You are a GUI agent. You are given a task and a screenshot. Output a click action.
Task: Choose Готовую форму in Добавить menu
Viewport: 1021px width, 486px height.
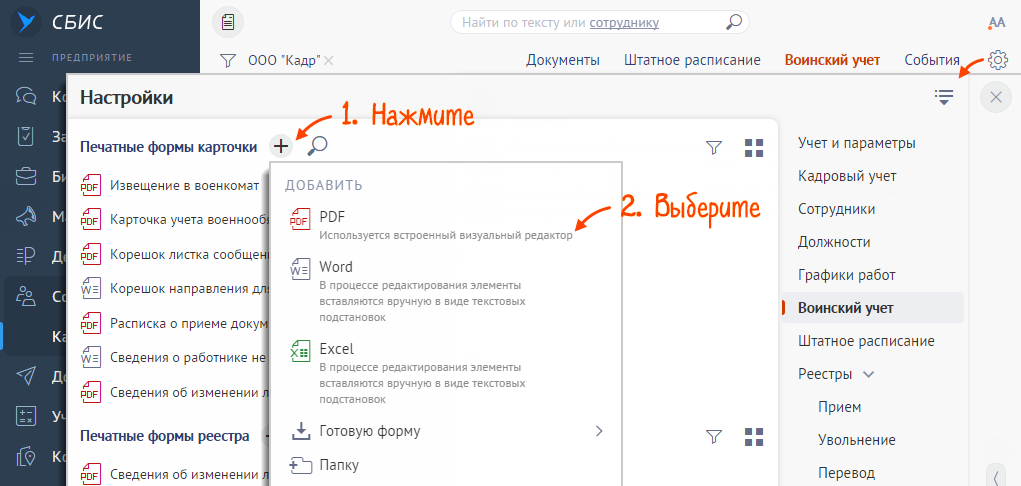click(x=446, y=431)
